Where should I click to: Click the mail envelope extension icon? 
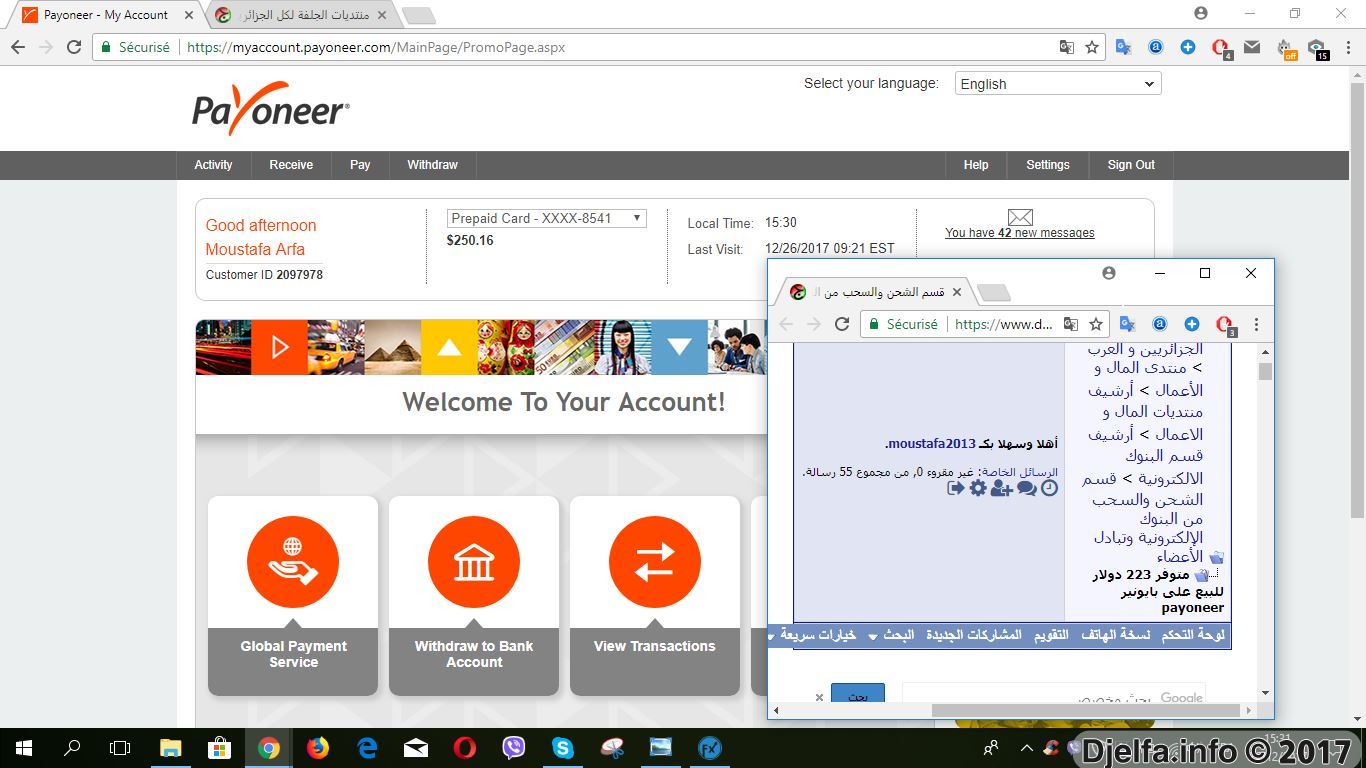pyautogui.click(x=1252, y=47)
